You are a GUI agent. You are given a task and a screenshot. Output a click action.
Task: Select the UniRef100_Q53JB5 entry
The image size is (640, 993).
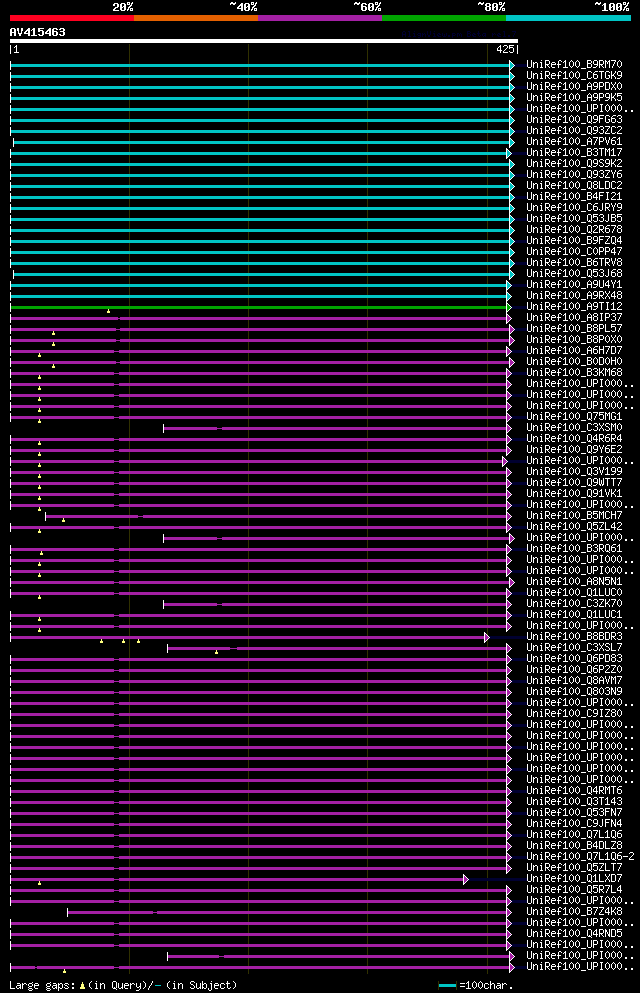pyautogui.click(x=574, y=218)
